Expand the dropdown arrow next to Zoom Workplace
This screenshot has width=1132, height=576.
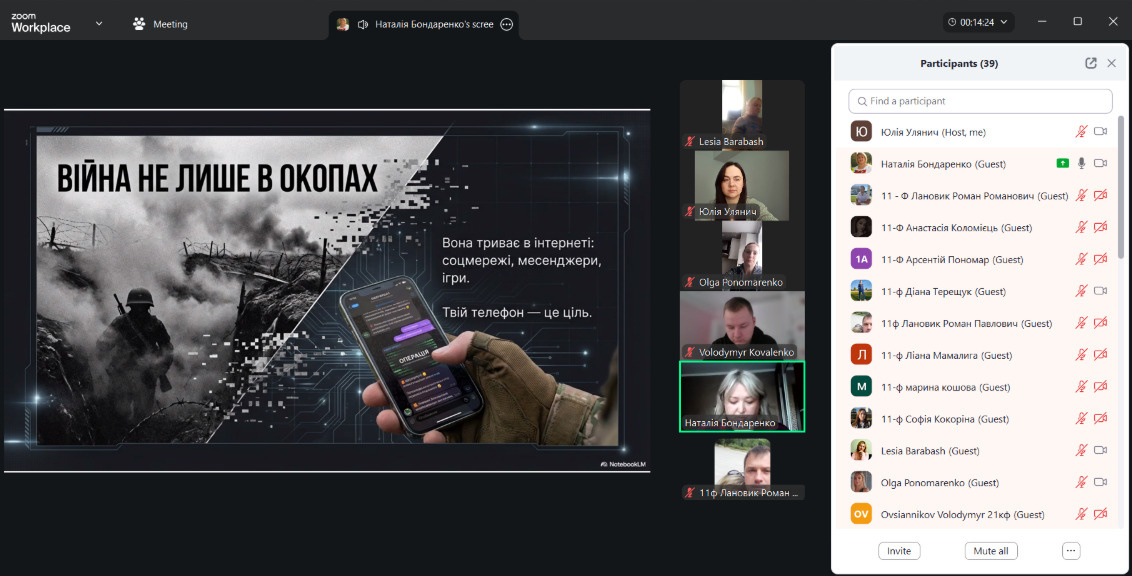[x=99, y=23]
